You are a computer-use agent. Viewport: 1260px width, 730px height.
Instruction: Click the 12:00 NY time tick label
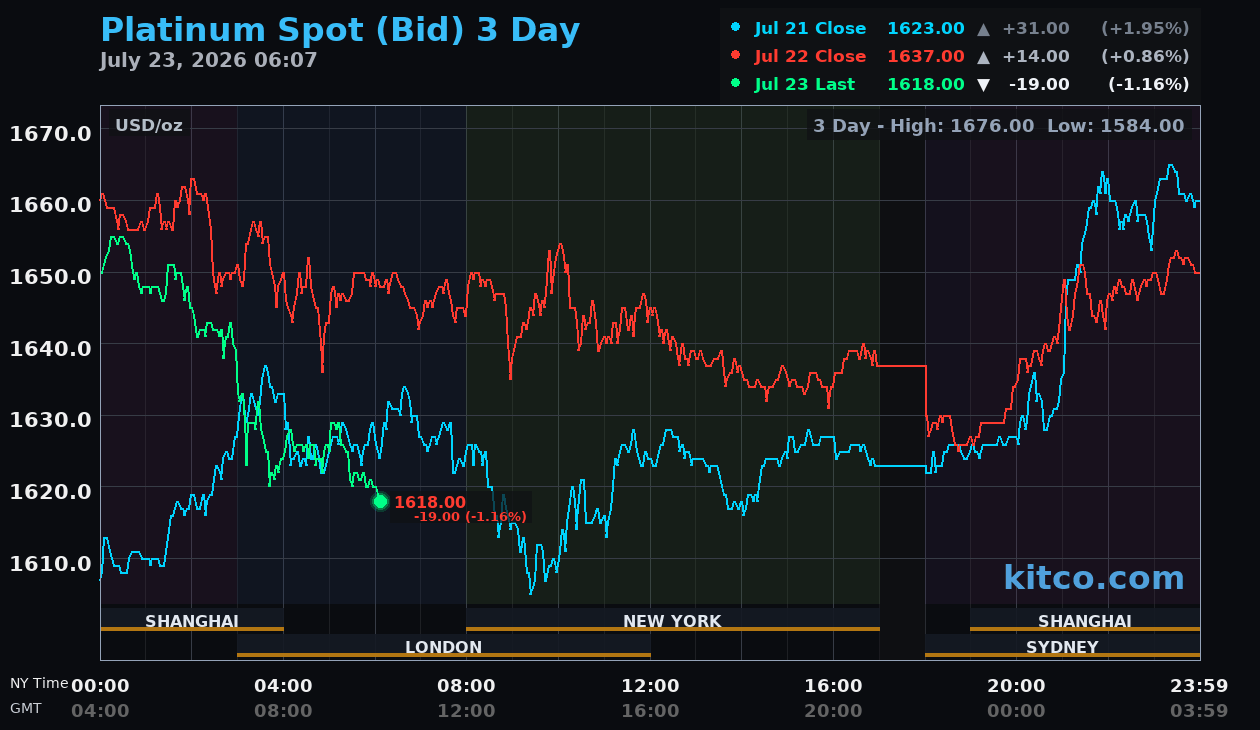(650, 686)
